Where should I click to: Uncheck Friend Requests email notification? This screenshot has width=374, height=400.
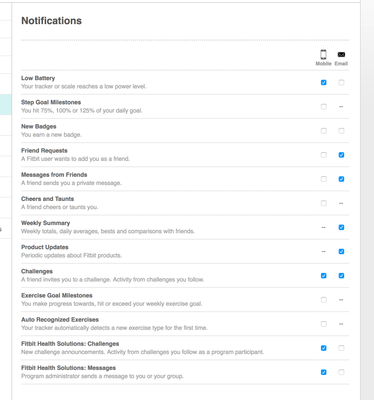click(x=341, y=155)
